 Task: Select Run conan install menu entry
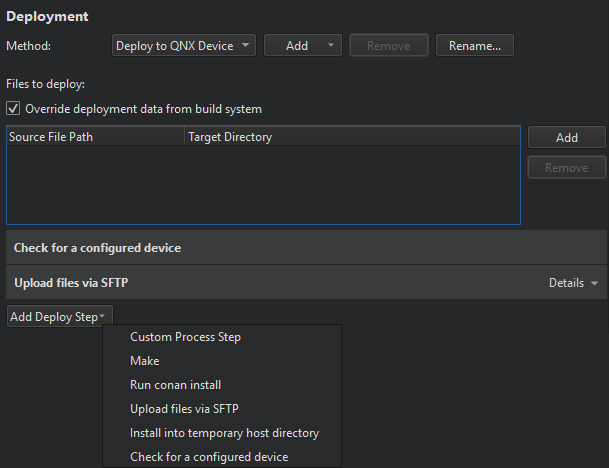(175, 385)
